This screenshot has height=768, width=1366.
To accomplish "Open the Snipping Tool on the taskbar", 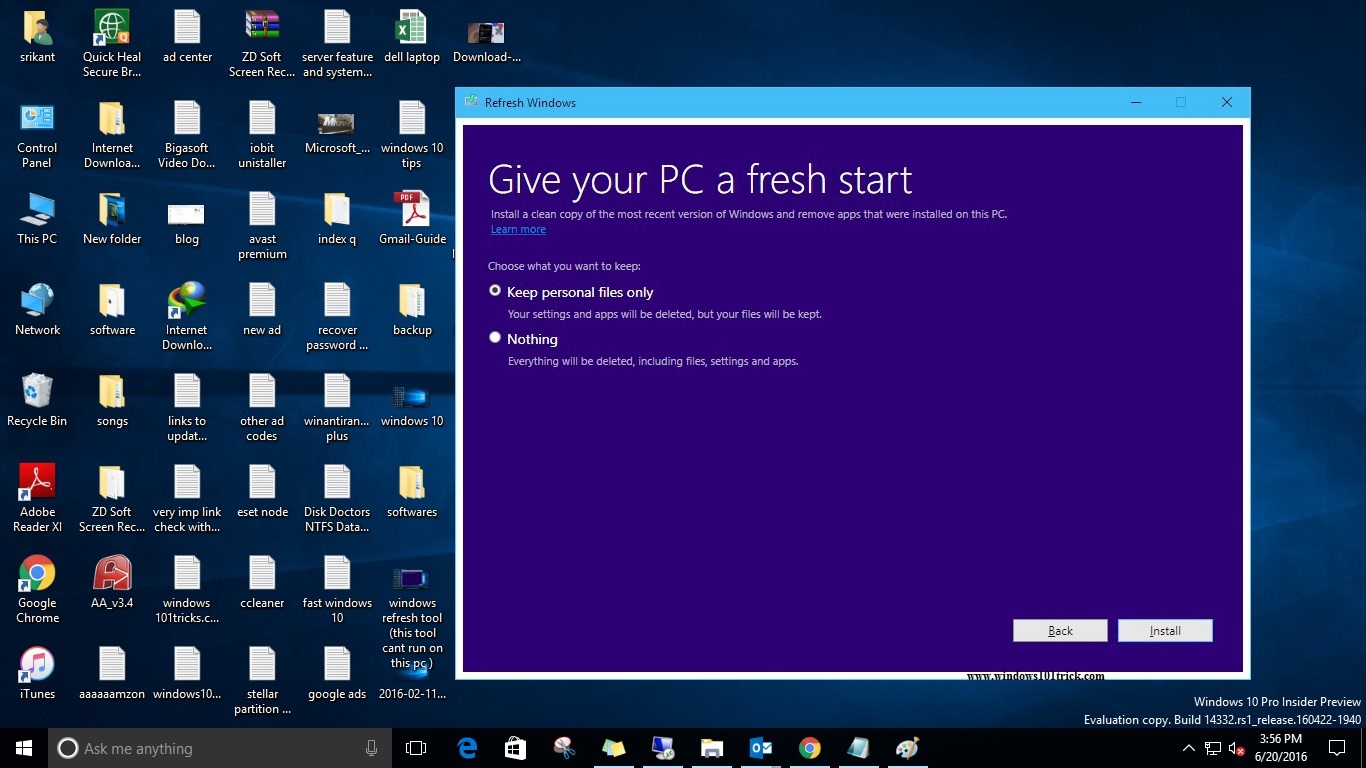I will click(564, 748).
